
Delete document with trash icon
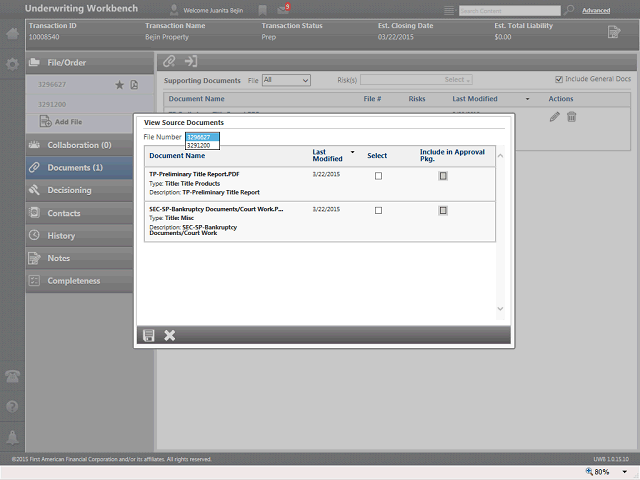click(x=571, y=117)
